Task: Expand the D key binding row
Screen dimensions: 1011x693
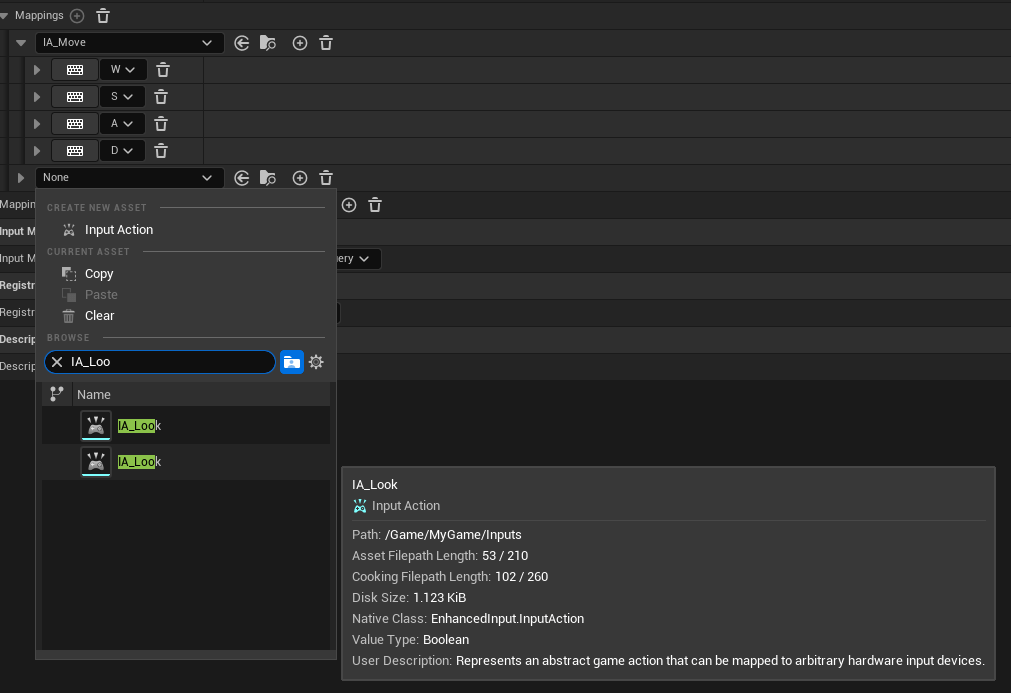Action: click(37, 151)
